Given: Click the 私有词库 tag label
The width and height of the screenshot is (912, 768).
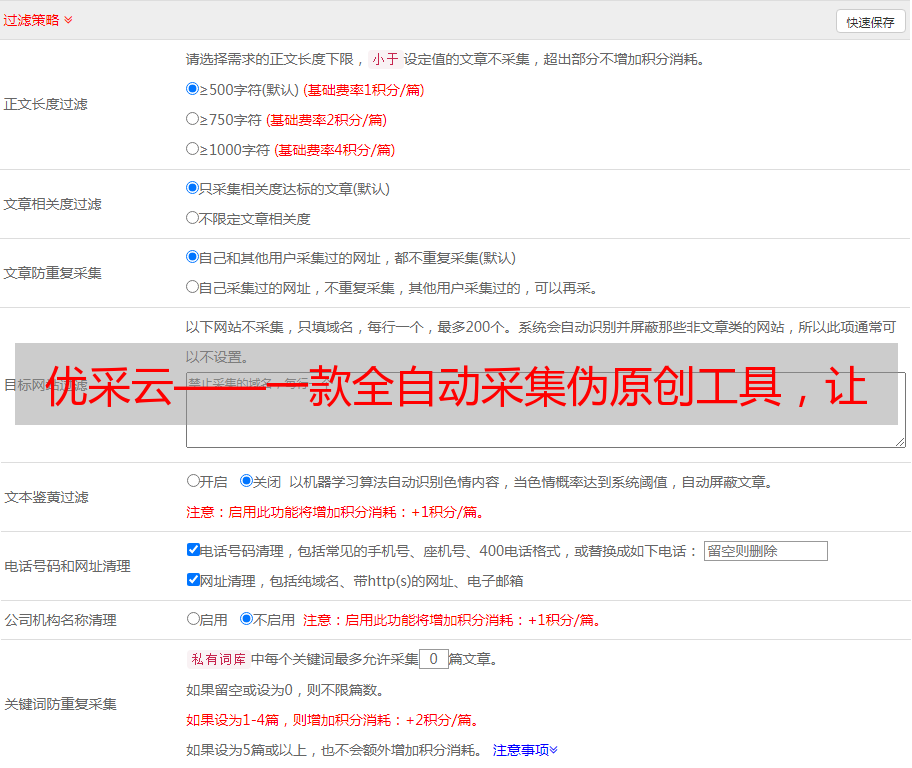Looking at the screenshot, I should click(x=216, y=659).
